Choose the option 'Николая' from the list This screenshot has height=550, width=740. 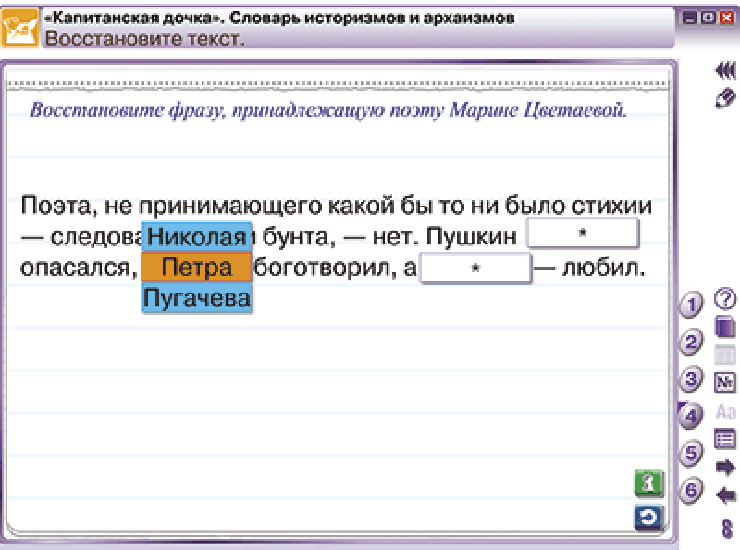coord(197,237)
